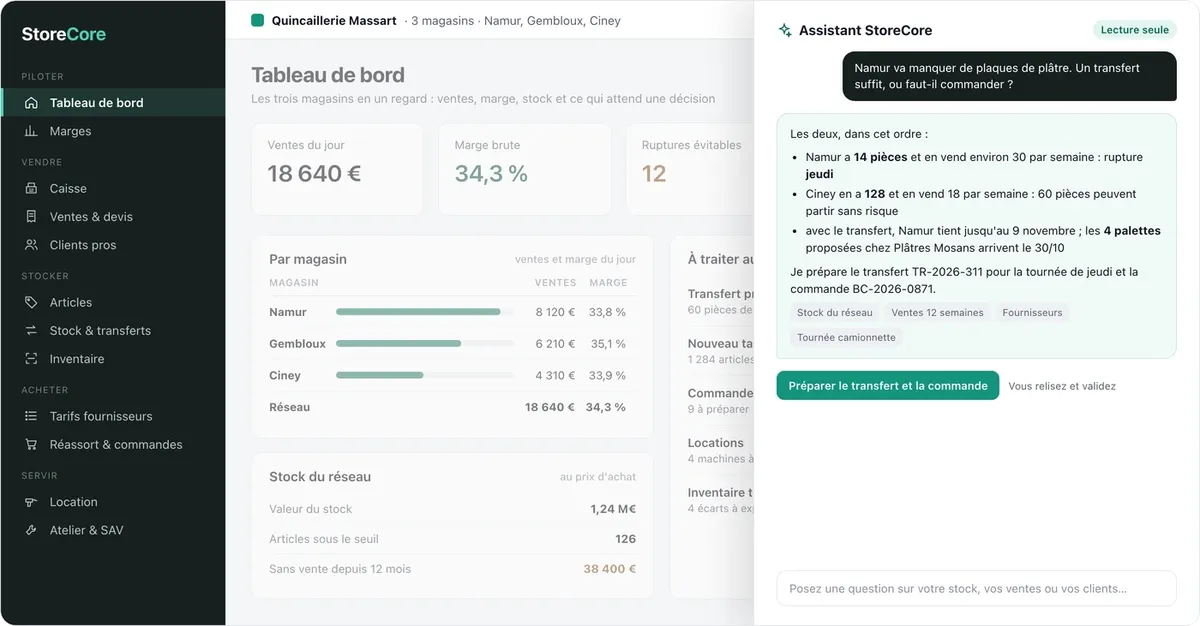Click the Articles tag icon

click(x=31, y=302)
